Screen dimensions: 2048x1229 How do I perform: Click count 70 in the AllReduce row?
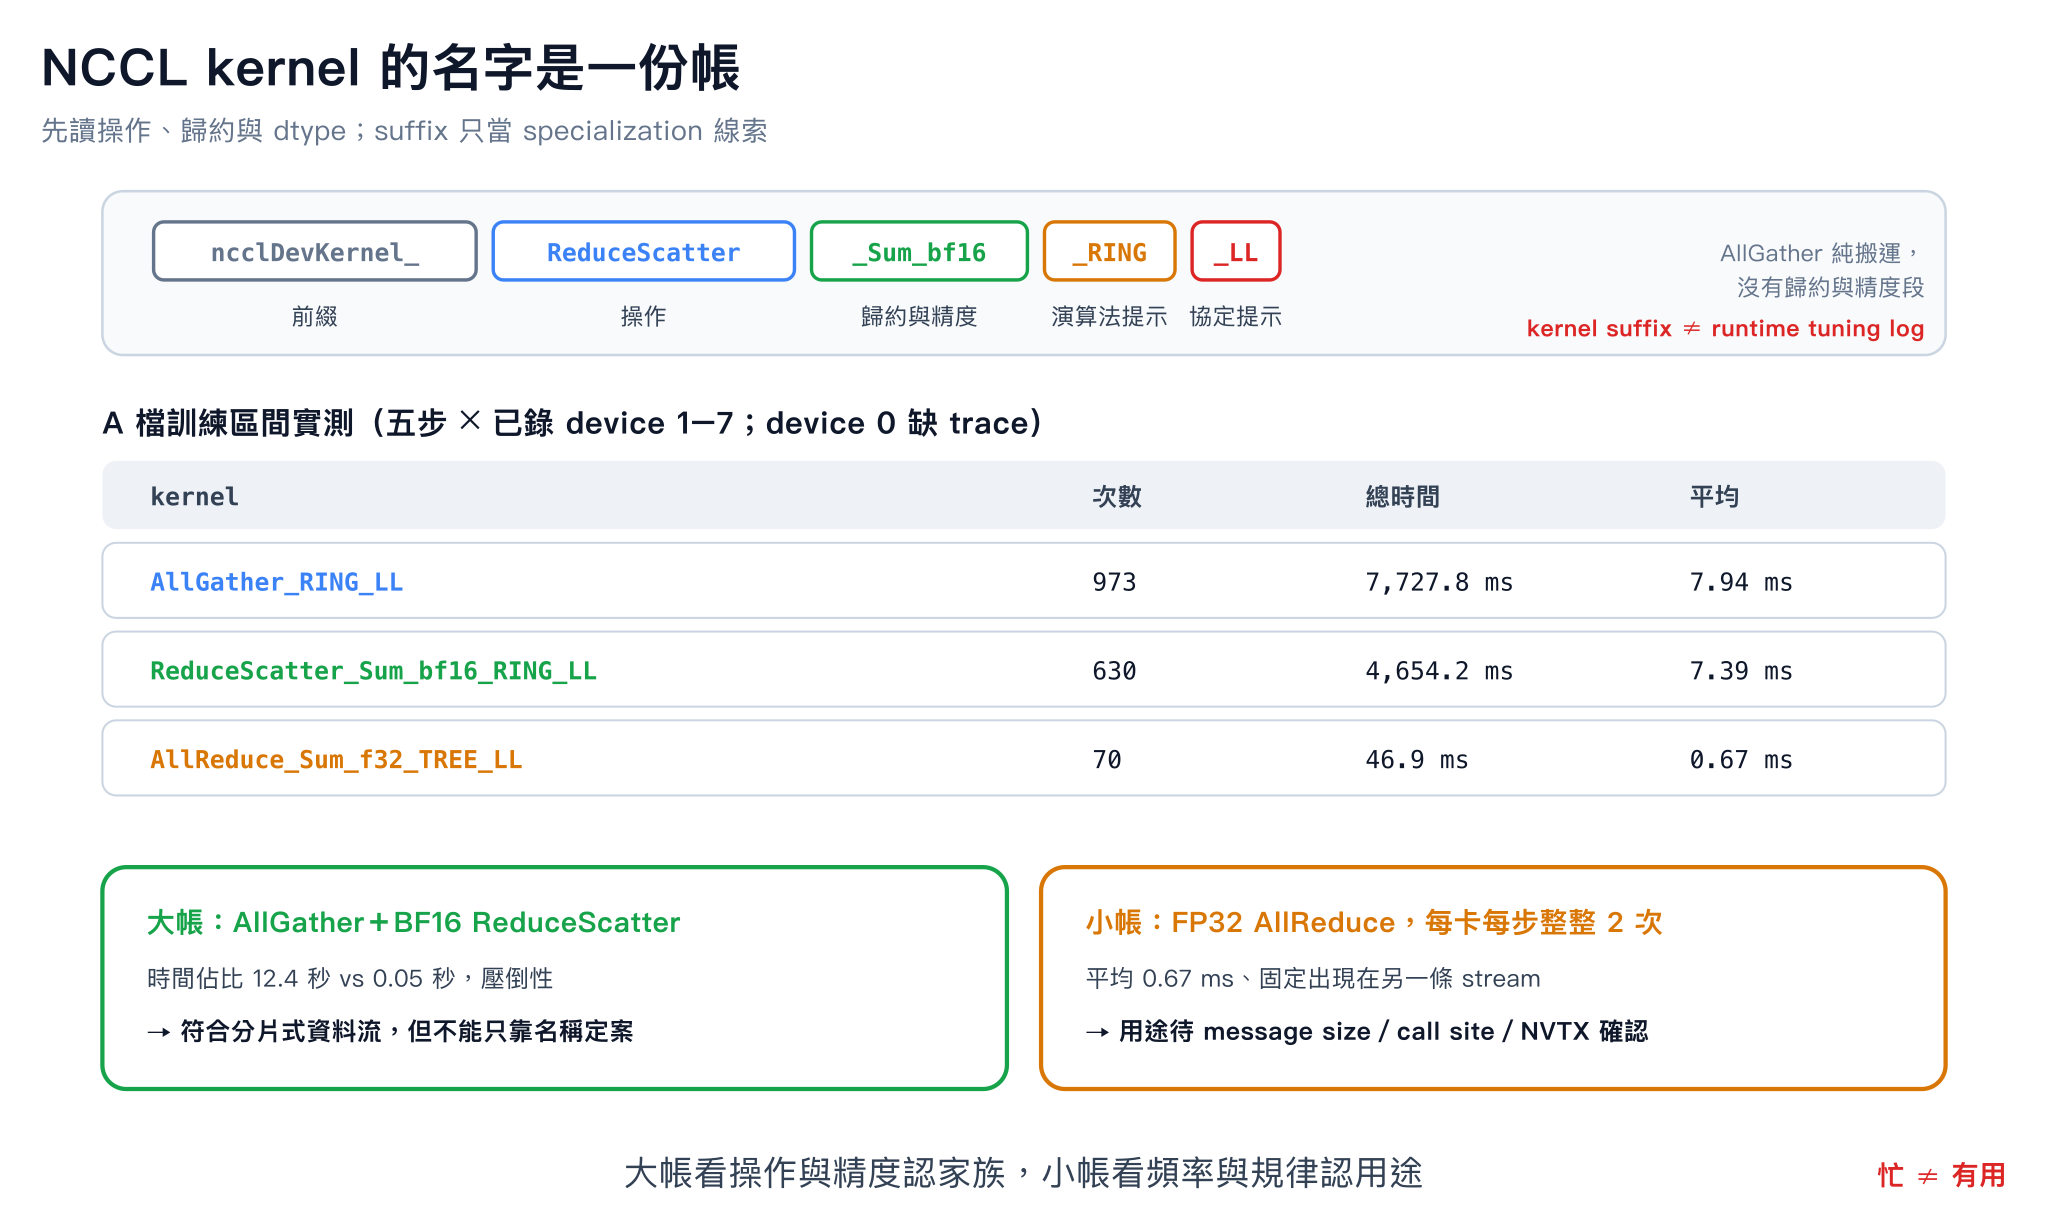1107,760
